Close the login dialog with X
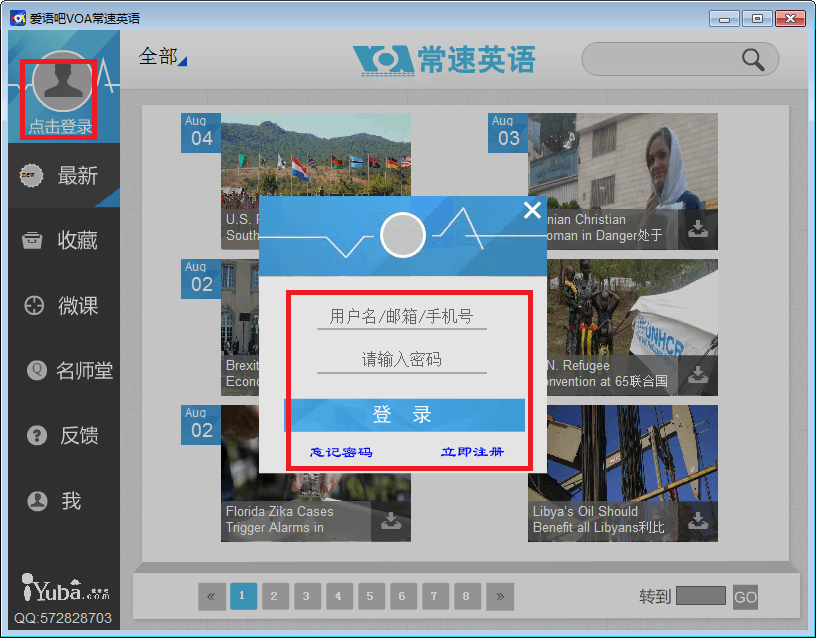This screenshot has height=638, width=816. pyautogui.click(x=532, y=210)
